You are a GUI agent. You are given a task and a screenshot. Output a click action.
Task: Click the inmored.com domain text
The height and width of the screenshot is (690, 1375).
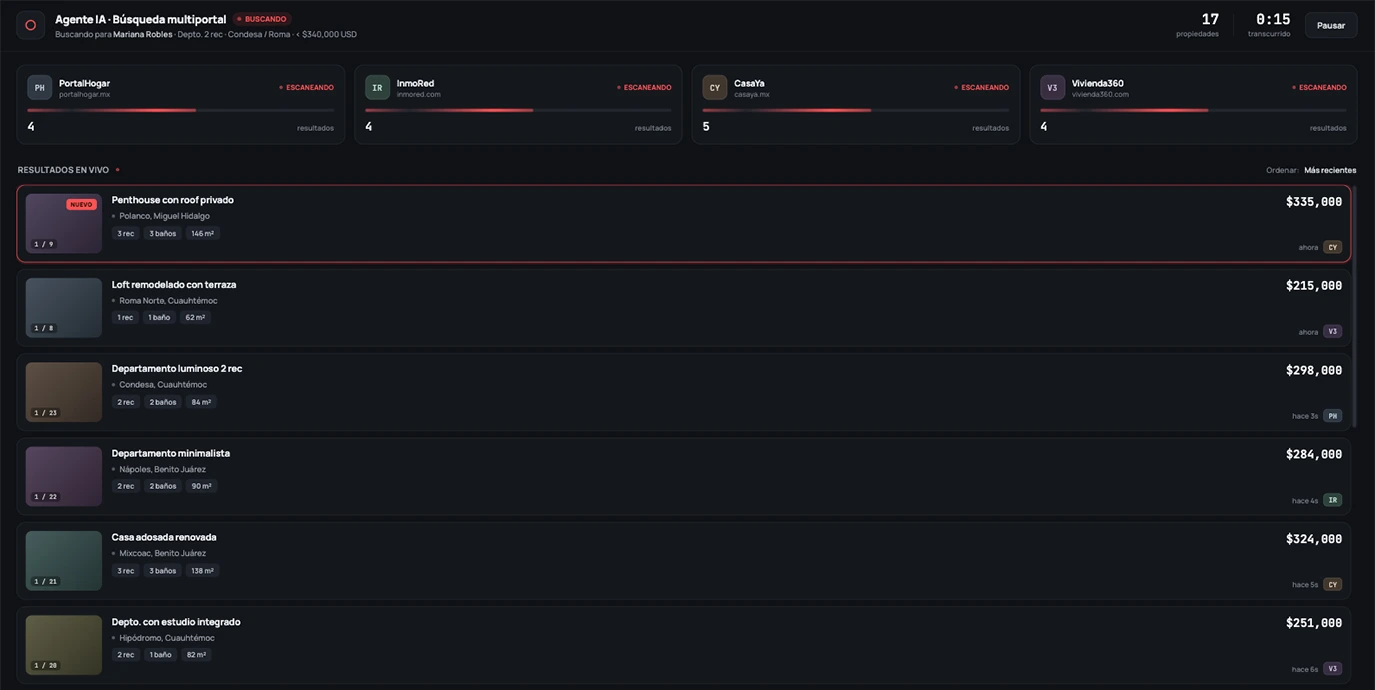pos(419,94)
